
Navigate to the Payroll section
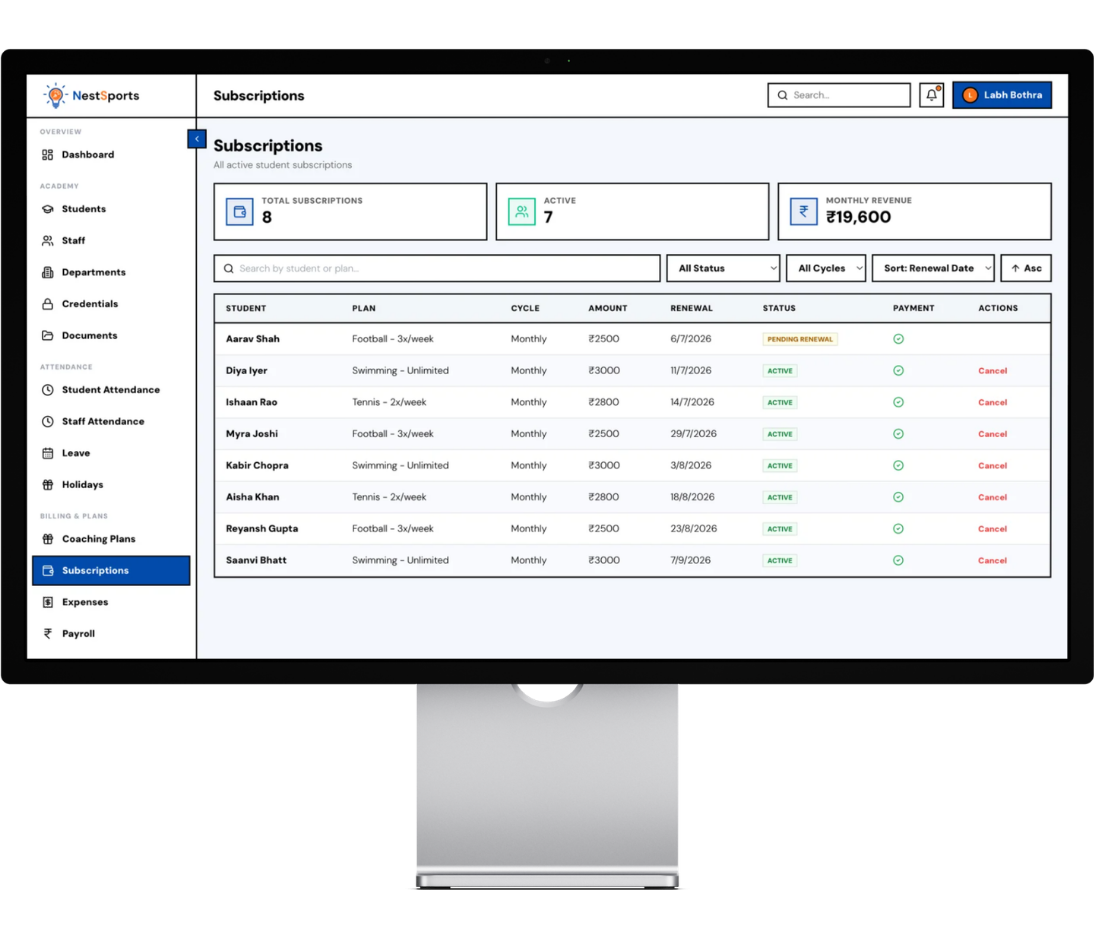coord(111,634)
